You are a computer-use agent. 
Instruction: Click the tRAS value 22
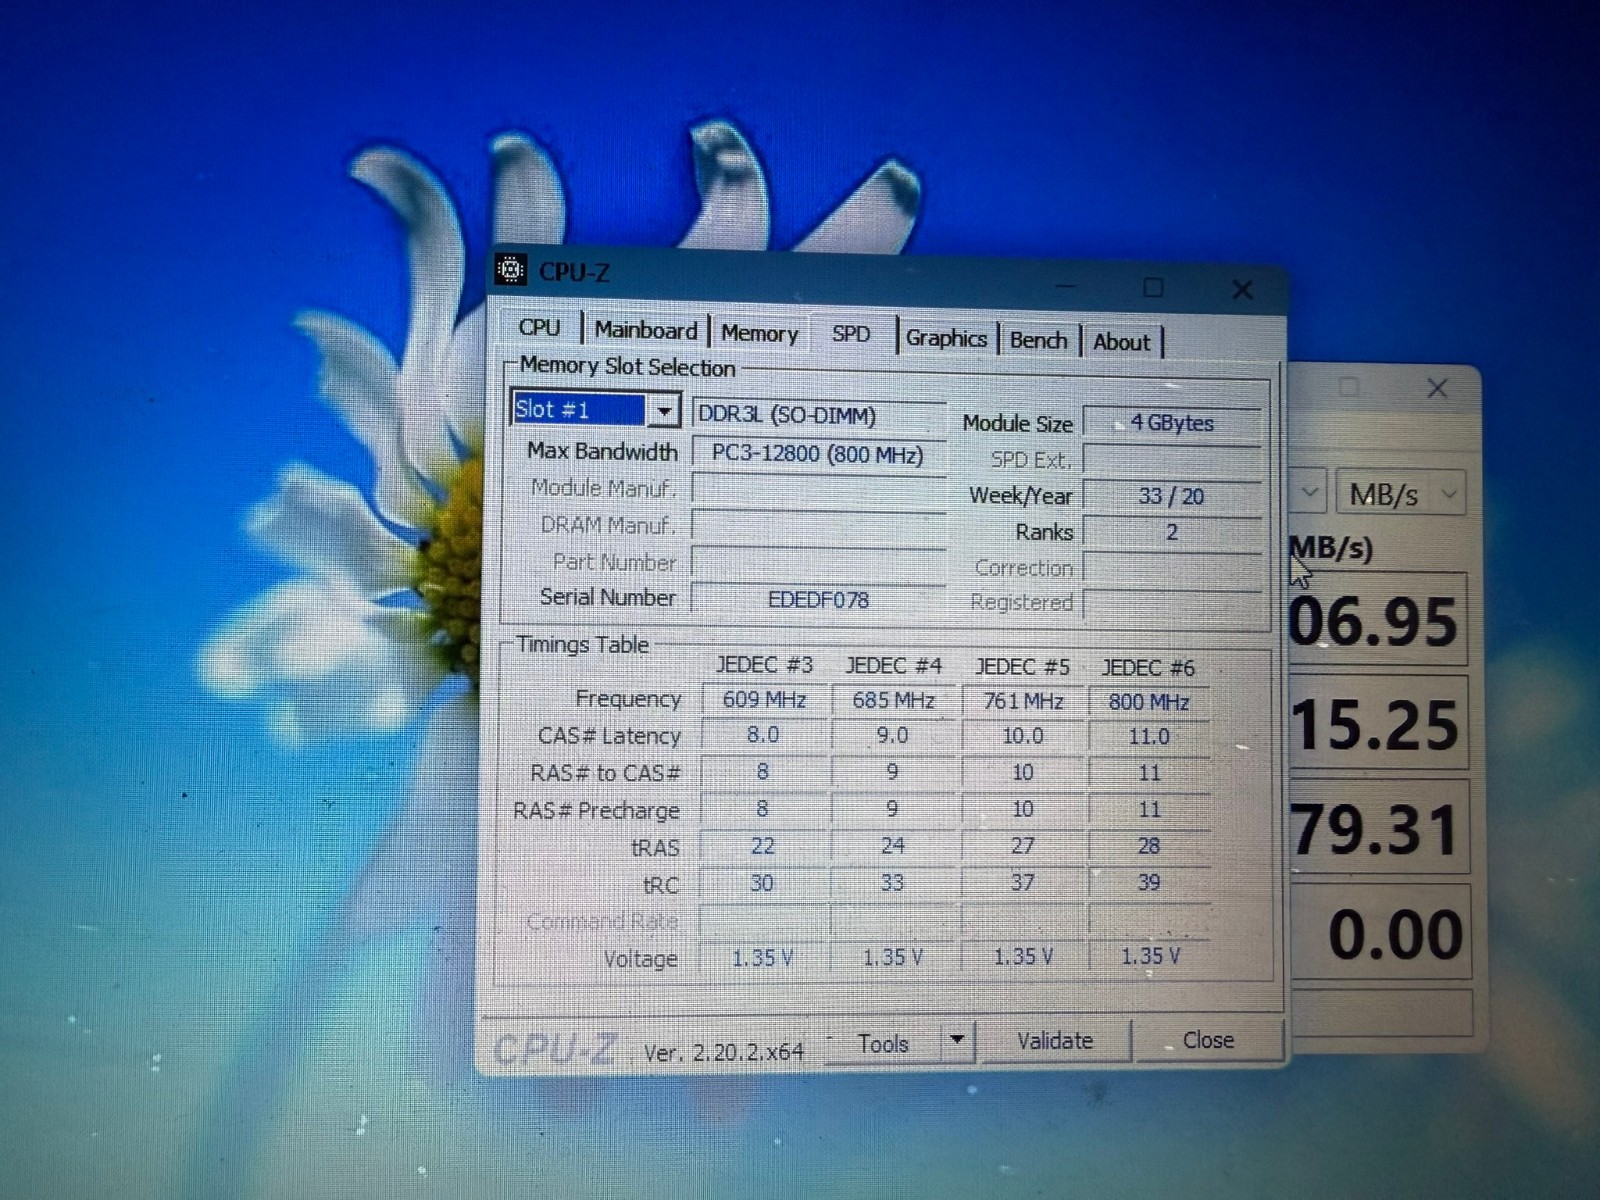click(x=763, y=846)
